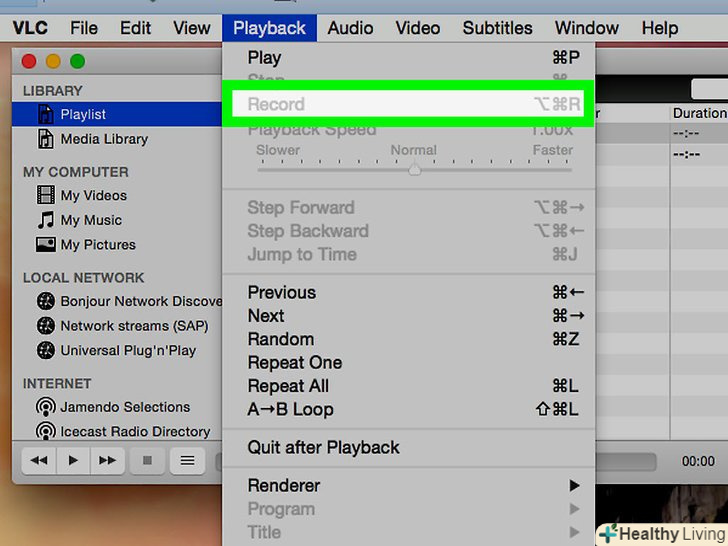Open the View menu
The image size is (728, 546).
pyautogui.click(x=192, y=28)
